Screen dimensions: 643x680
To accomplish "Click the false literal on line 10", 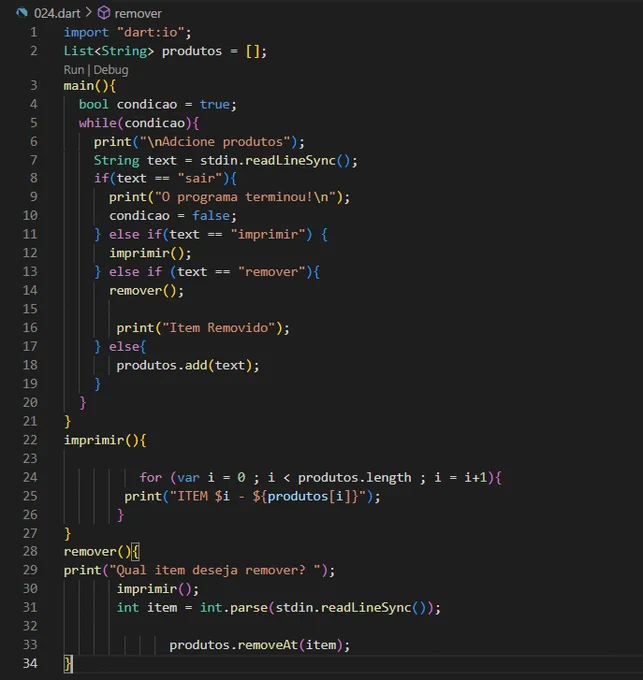I will 211,216.
